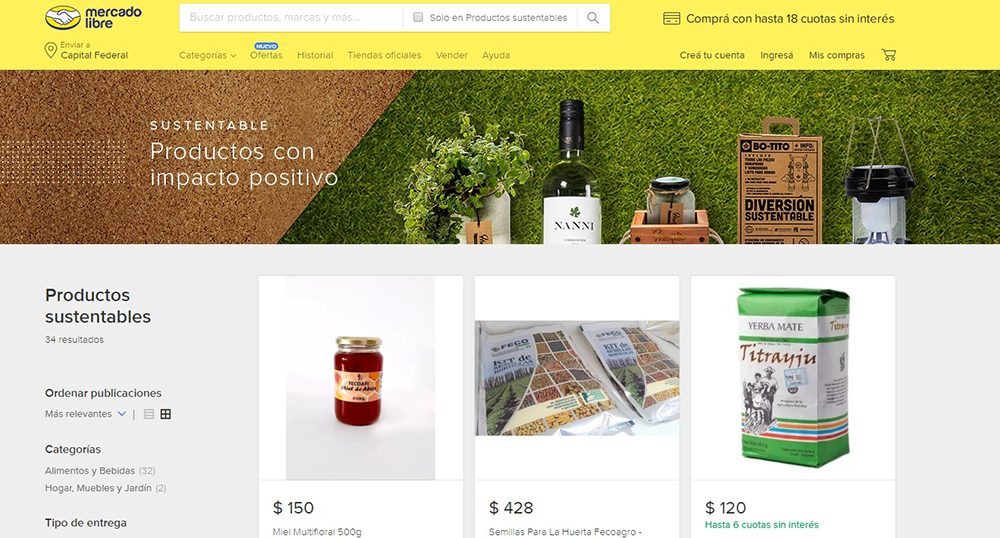
Task: Check Solo en Productos sustentables
Action: 418,17
